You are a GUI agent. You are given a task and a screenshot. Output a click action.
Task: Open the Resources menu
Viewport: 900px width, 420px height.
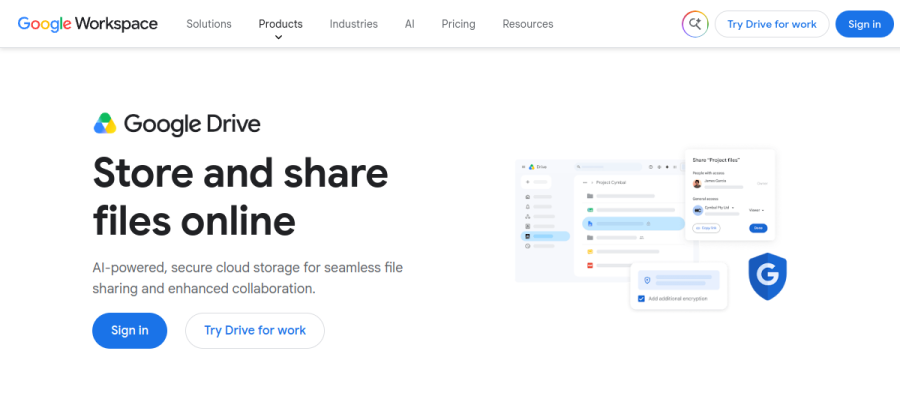(528, 24)
